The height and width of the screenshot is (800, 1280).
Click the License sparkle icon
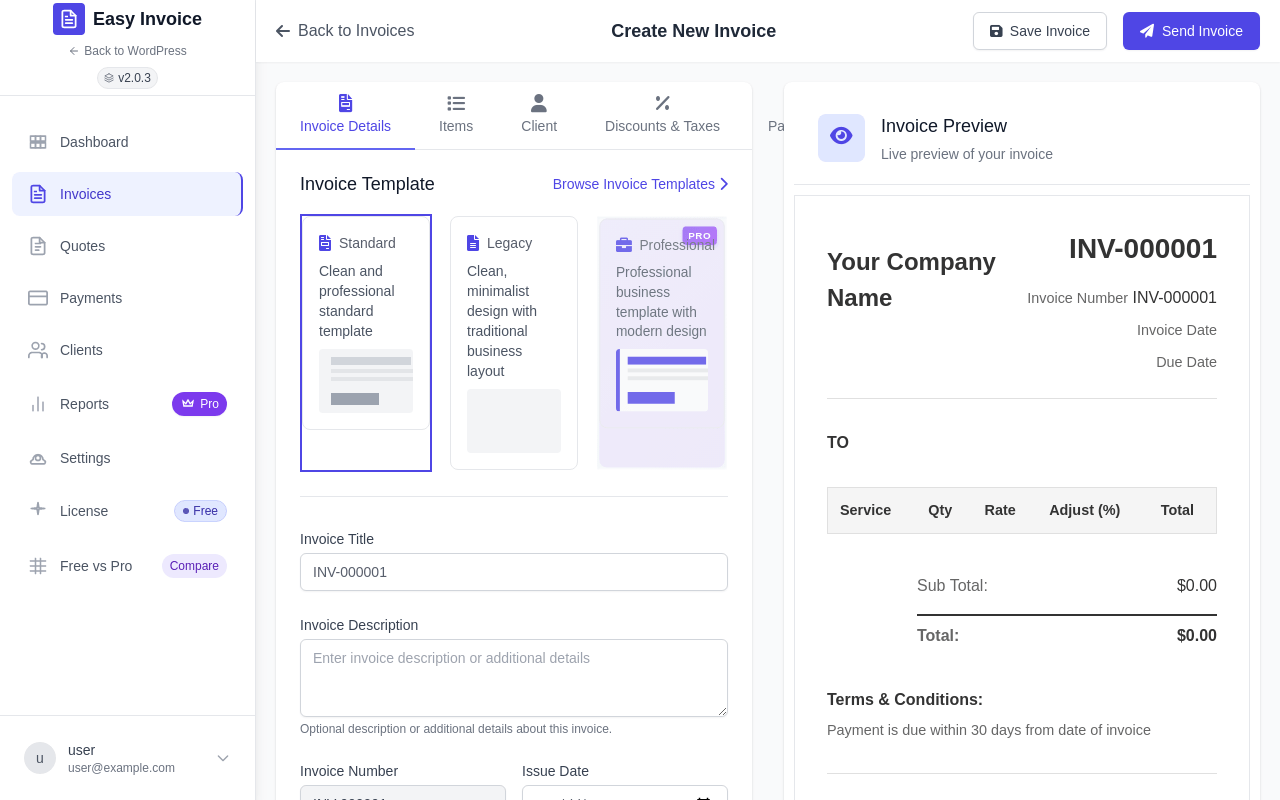[38, 509]
